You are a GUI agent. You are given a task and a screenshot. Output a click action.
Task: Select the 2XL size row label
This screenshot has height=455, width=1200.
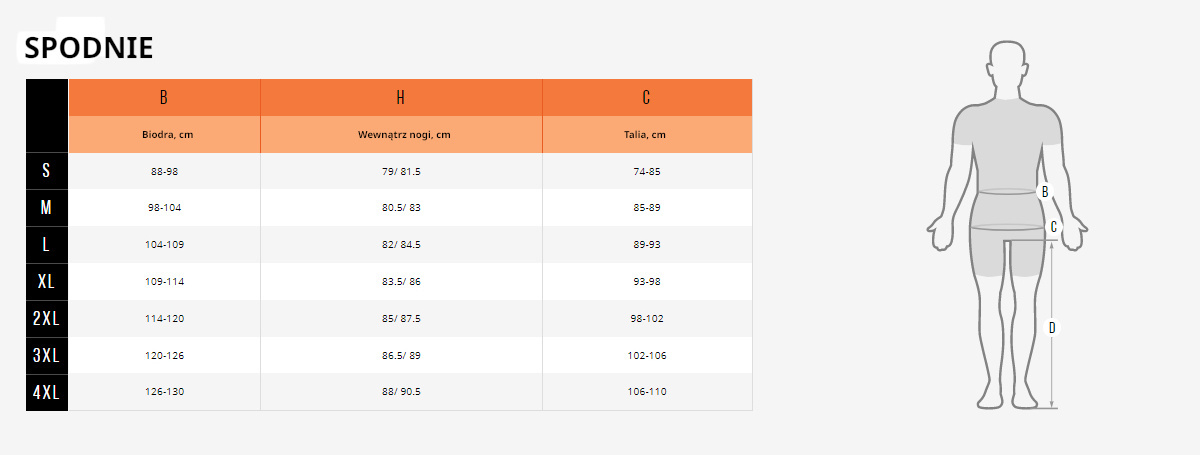(46, 318)
